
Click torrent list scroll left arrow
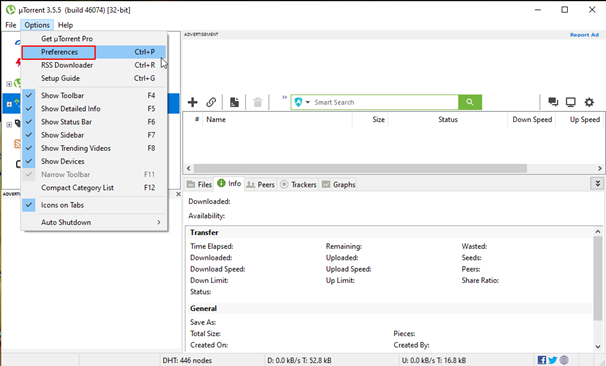189,169
